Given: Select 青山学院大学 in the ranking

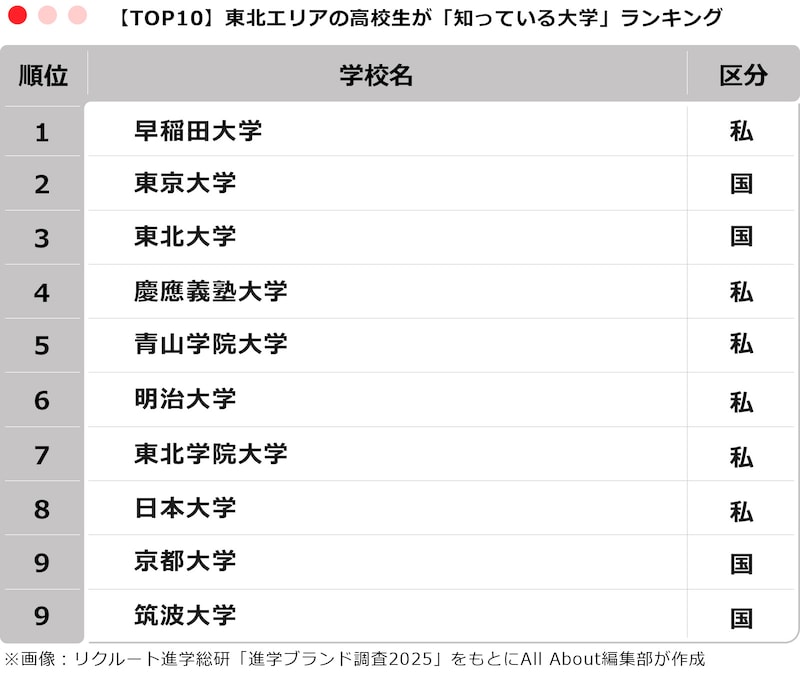Looking at the screenshot, I should point(211,345).
